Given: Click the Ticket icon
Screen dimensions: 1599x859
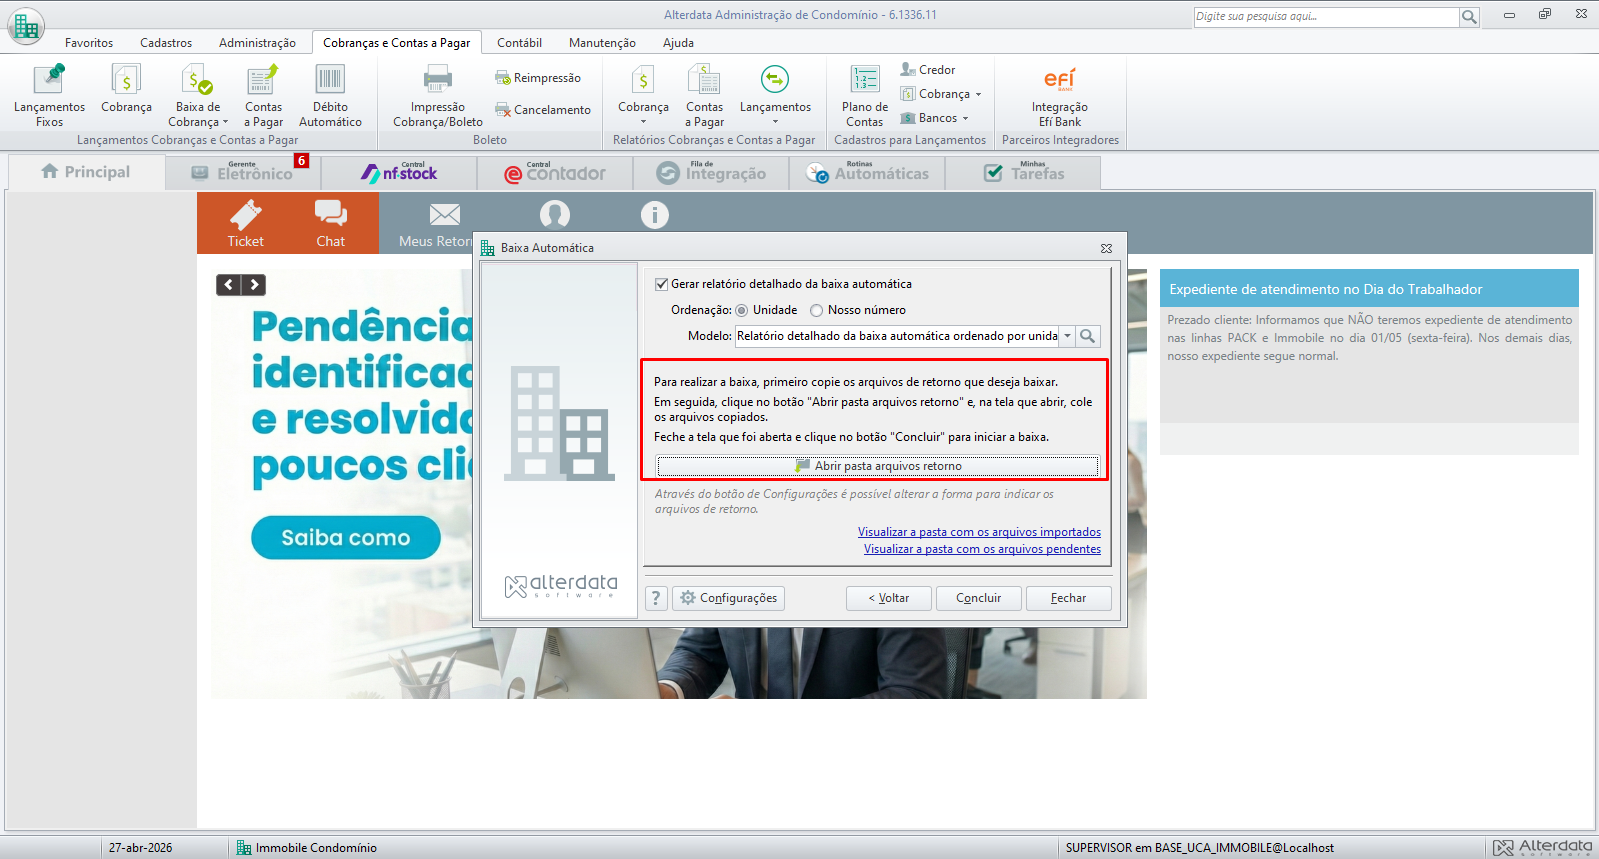Looking at the screenshot, I should click(245, 223).
